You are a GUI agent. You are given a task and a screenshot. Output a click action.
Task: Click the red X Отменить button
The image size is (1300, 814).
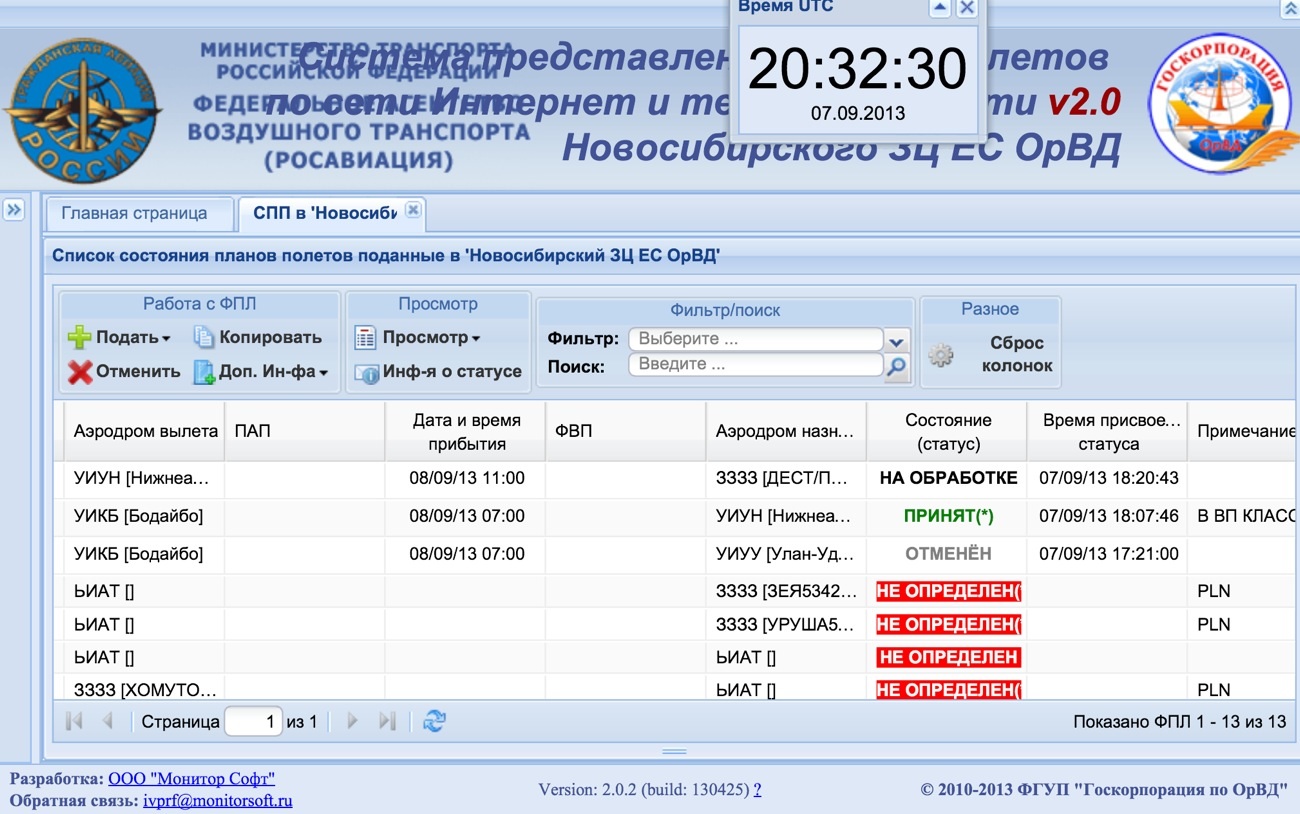[x=80, y=372]
